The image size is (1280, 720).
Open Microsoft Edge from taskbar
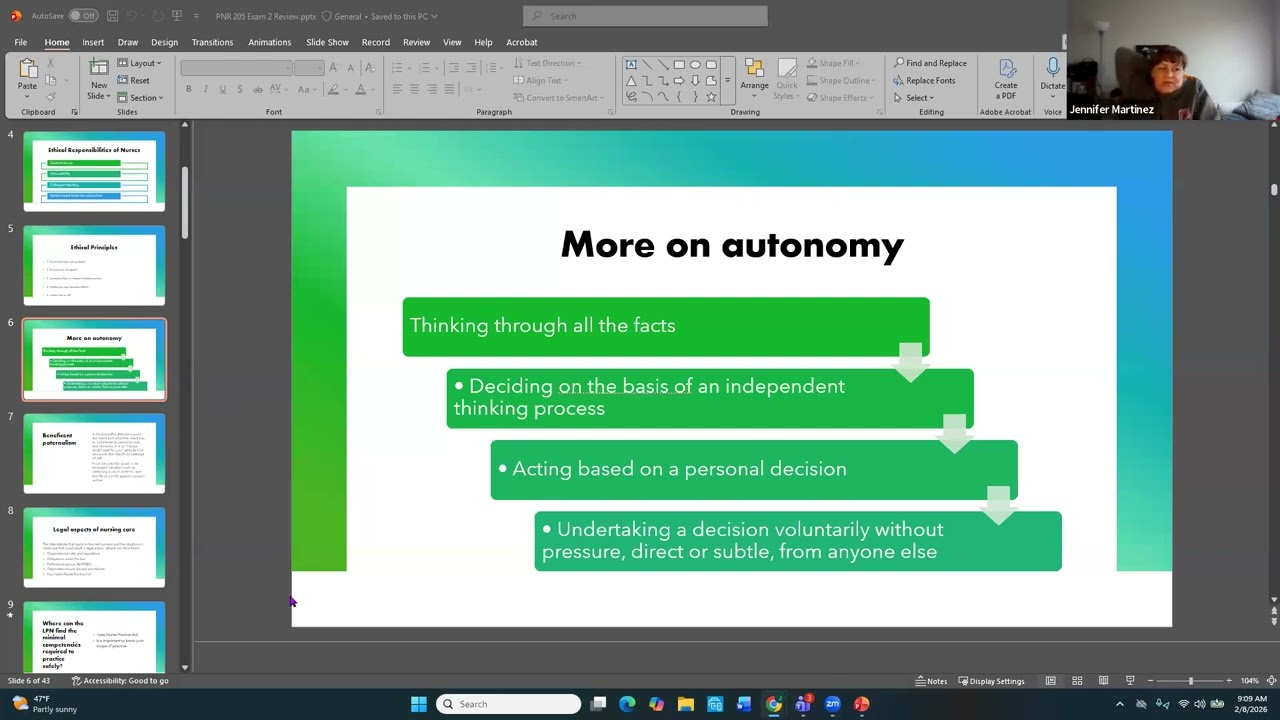(x=627, y=704)
